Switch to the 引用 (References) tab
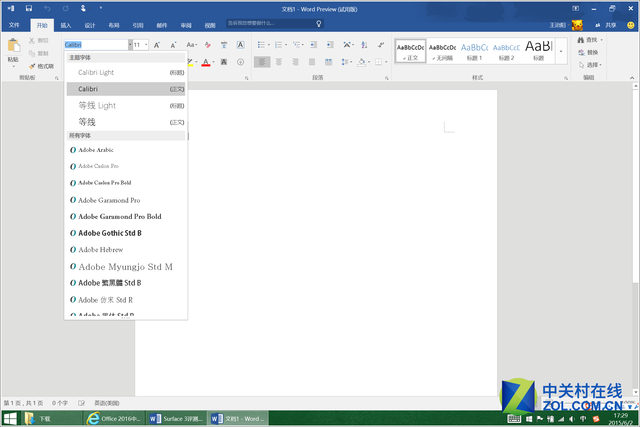 [138, 25]
